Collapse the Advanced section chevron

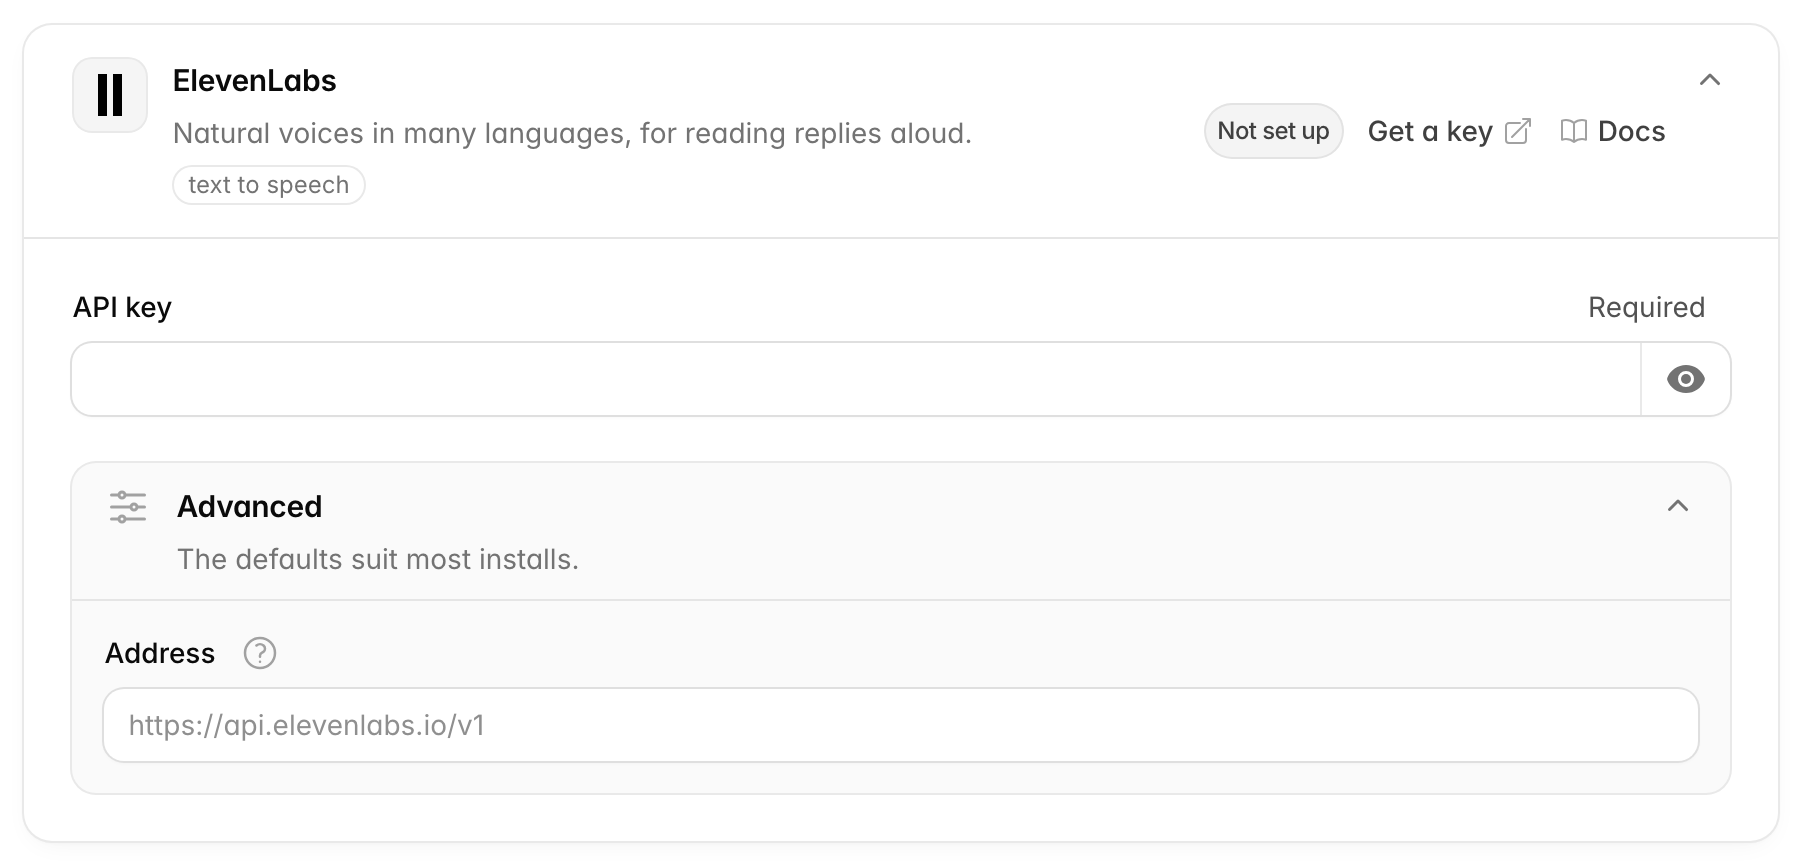pyautogui.click(x=1678, y=506)
